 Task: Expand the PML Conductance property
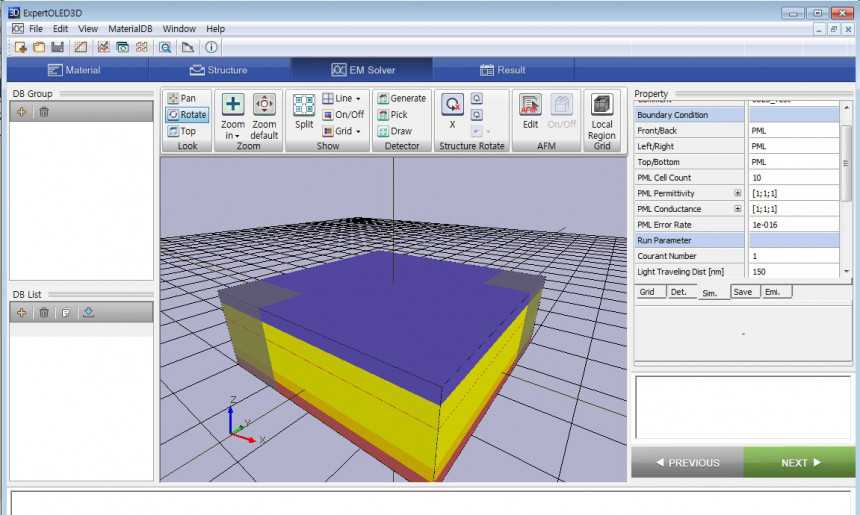(738, 209)
